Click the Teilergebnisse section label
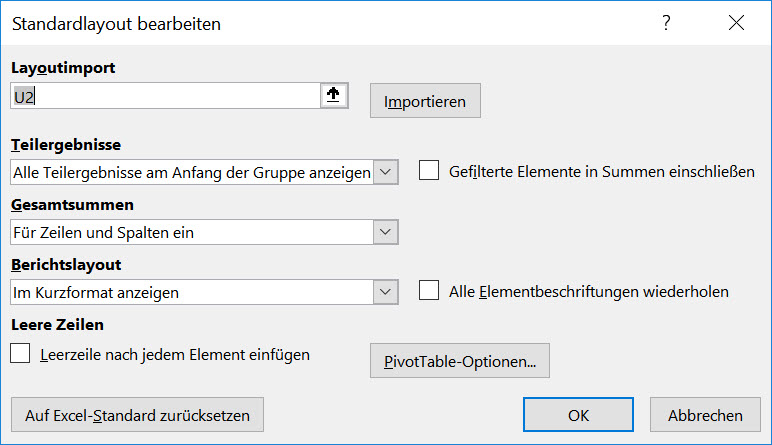Image resolution: width=772 pixels, height=445 pixels. pyautogui.click(x=65, y=145)
